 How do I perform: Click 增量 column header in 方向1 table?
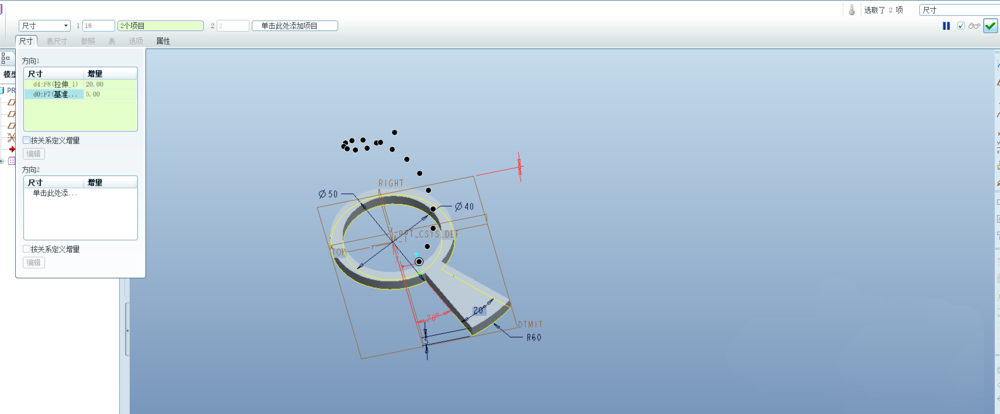click(110, 74)
